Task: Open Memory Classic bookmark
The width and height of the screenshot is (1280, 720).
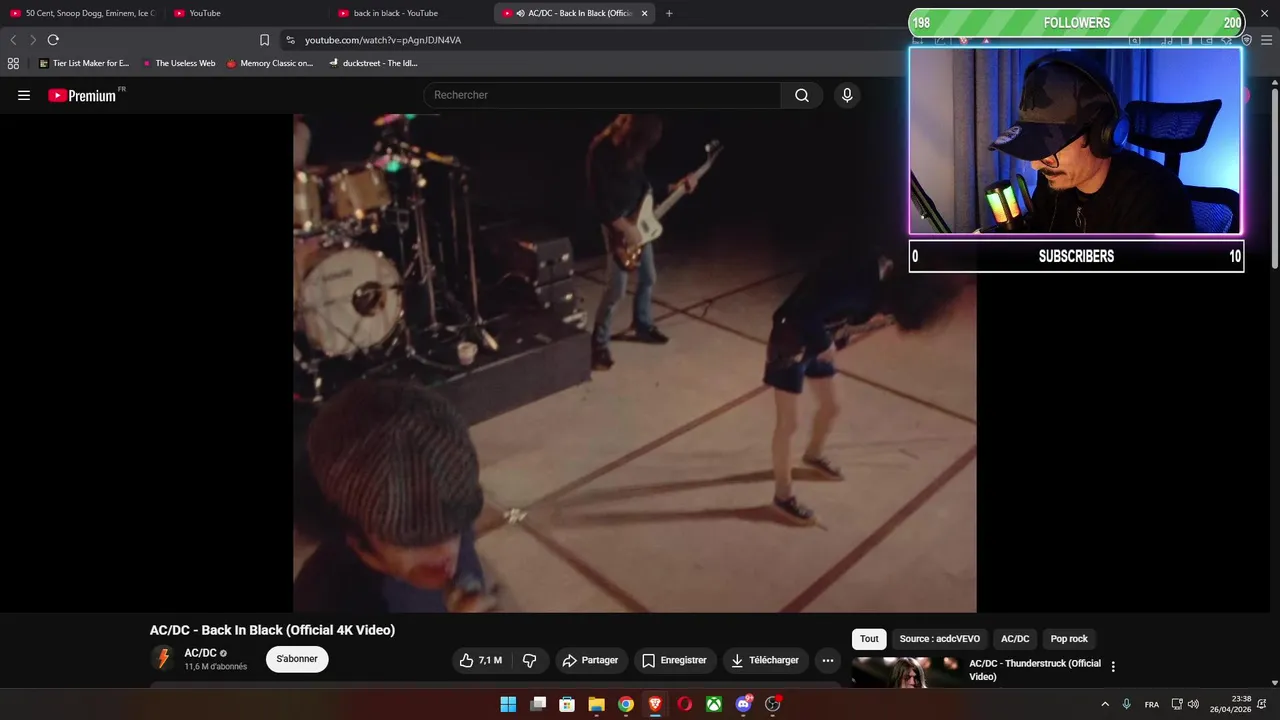Action: point(270,63)
